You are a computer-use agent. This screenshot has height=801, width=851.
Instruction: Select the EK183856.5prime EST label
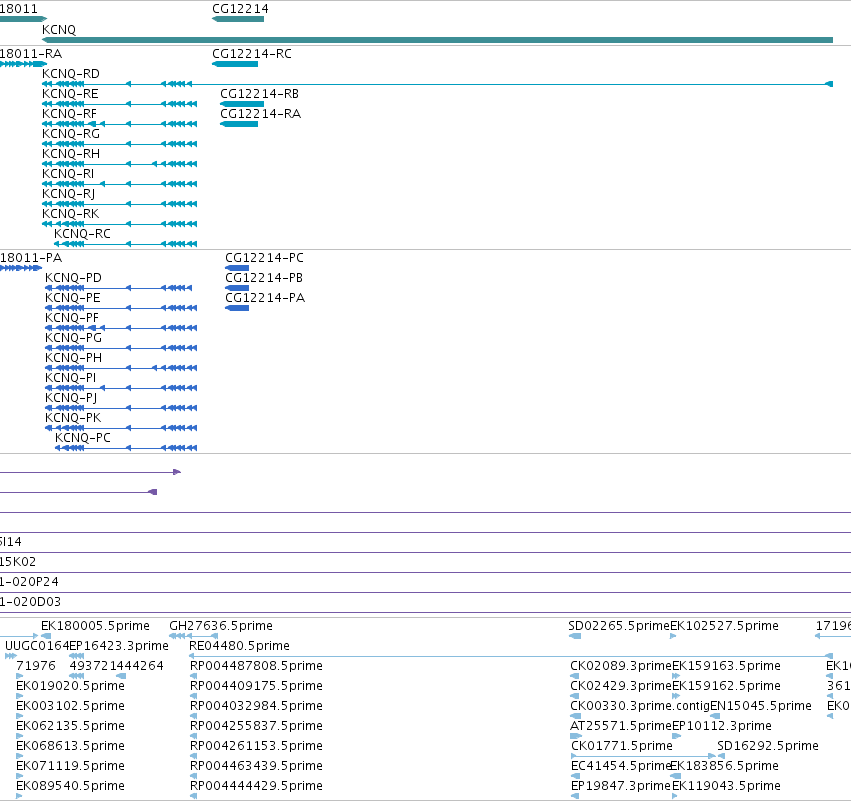(x=725, y=766)
